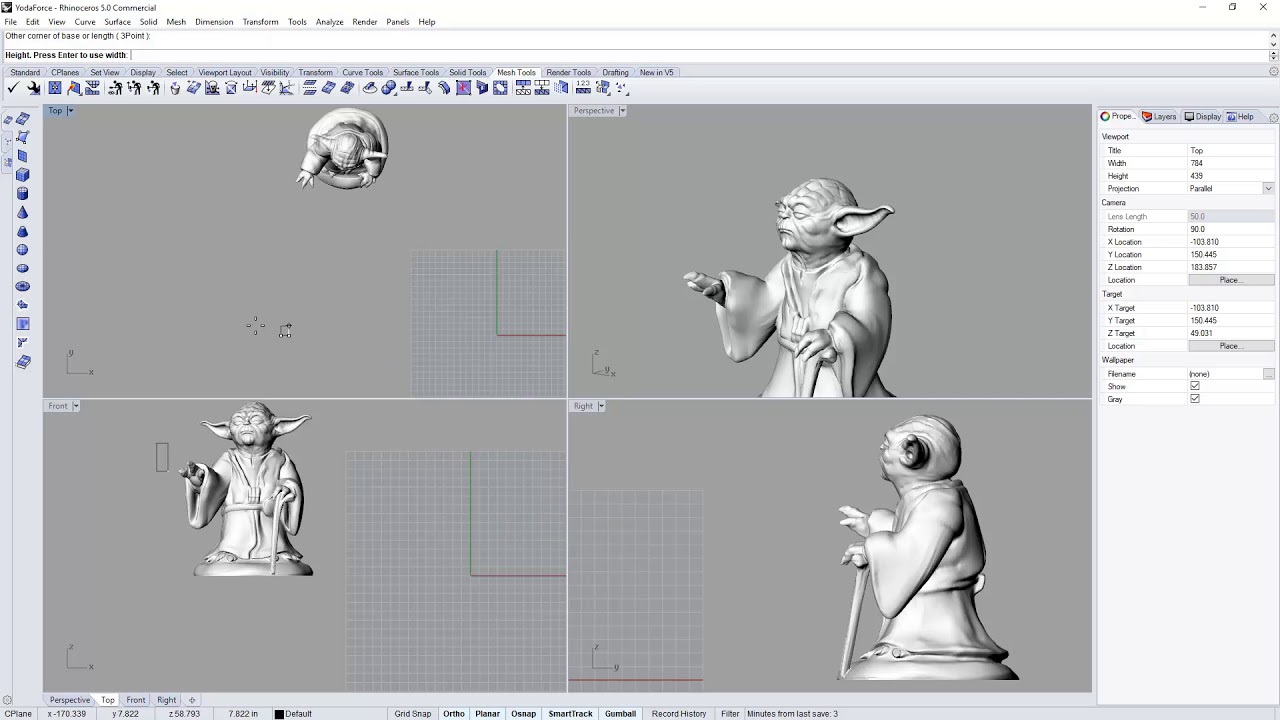Image resolution: width=1280 pixels, height=720 pixels.
Task: Select the Mesh Truncated Cone tool
Action: click(x=23, y=231)
